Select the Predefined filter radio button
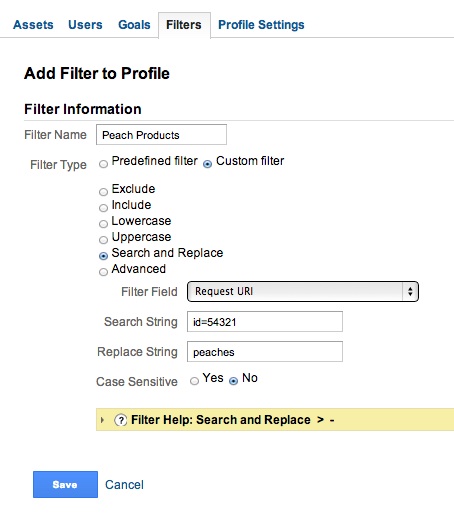The image size is (454, 527). coord(104,164)
